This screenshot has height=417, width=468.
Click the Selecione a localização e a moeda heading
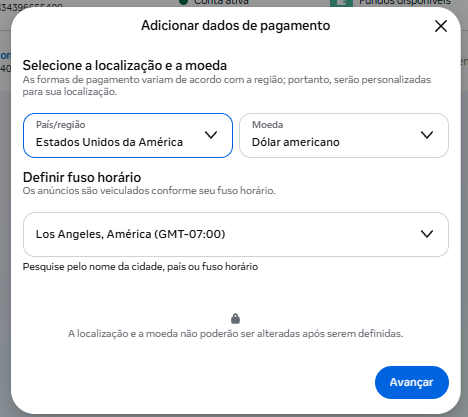point(125,65)
